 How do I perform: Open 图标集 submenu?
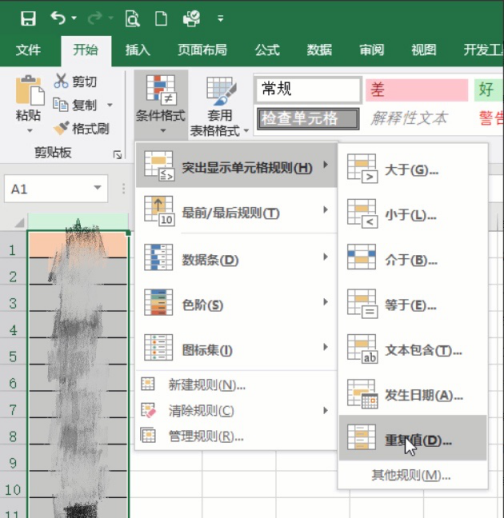pos(236,348)
